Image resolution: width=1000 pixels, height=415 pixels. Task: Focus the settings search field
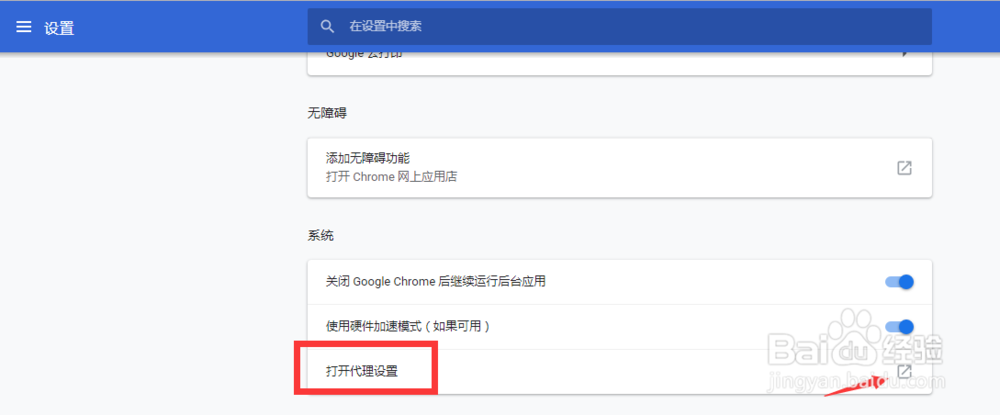[x=619, y=27]
